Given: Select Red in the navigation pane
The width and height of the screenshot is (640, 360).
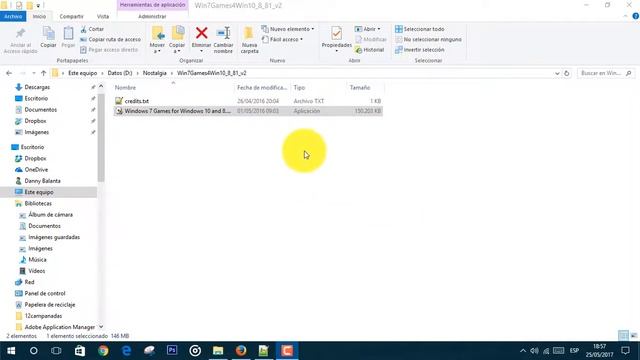Looking at the screenshot, I should click(29, 282).
